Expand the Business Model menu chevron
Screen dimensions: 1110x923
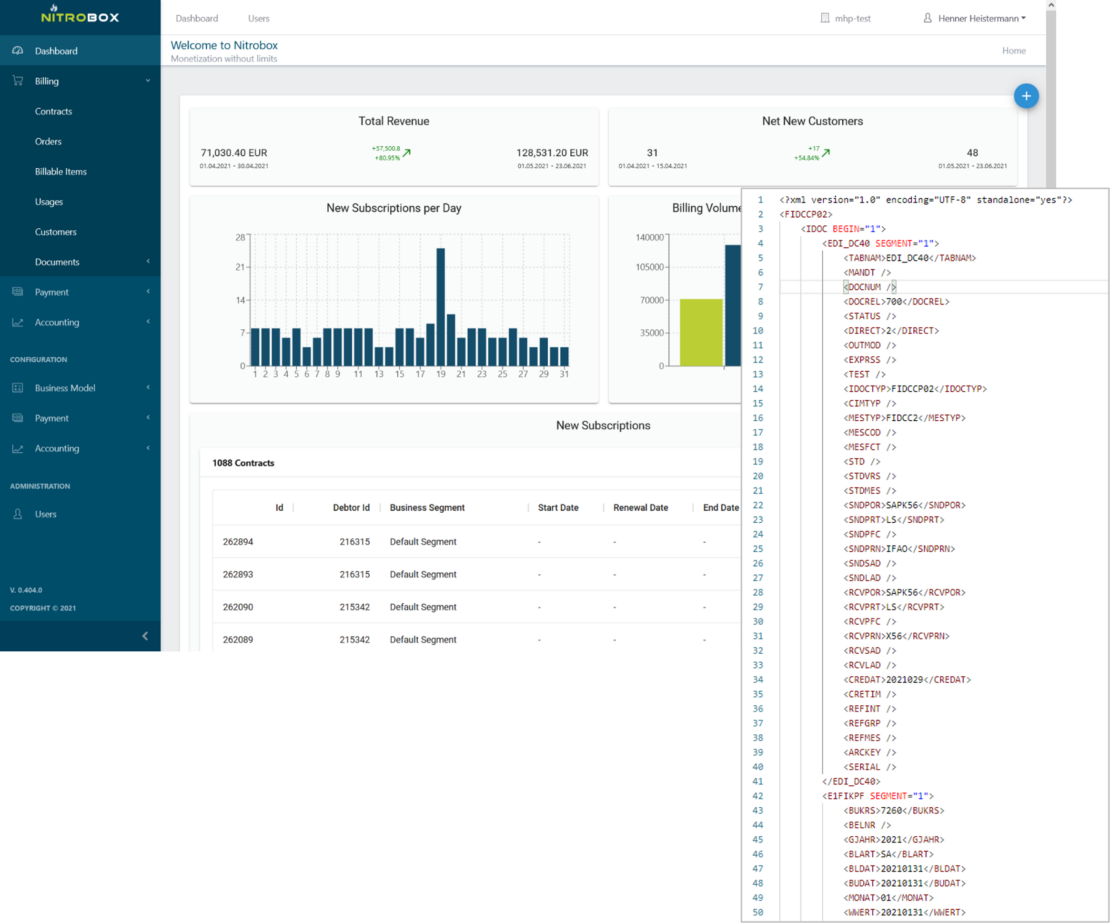[148, 388]
